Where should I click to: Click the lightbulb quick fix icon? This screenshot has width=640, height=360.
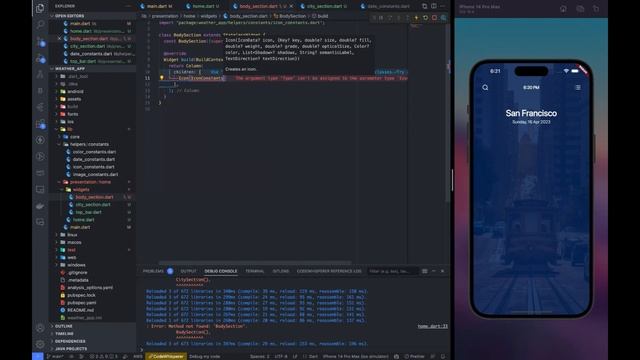tap(162, 78)
